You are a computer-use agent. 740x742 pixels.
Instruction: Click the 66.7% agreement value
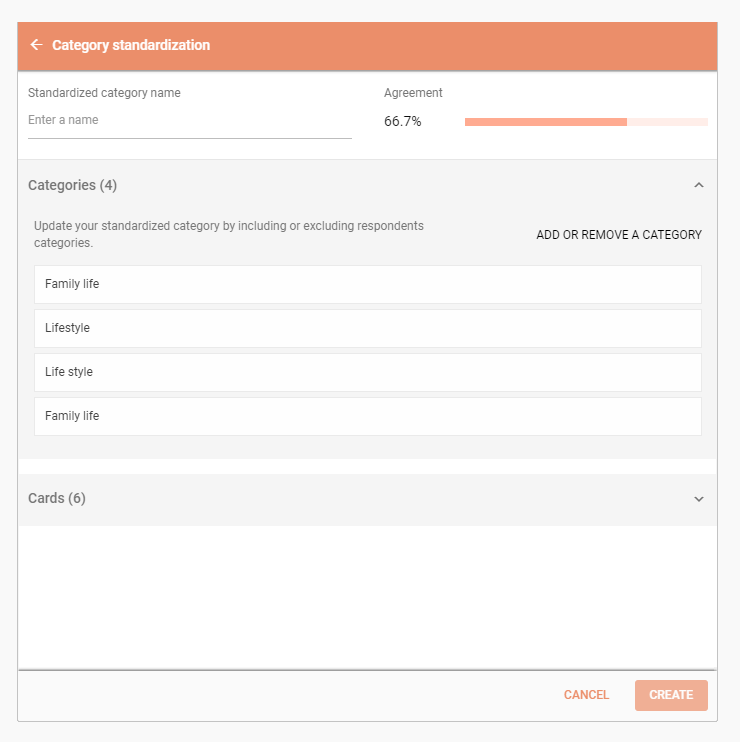coord(403,122)
